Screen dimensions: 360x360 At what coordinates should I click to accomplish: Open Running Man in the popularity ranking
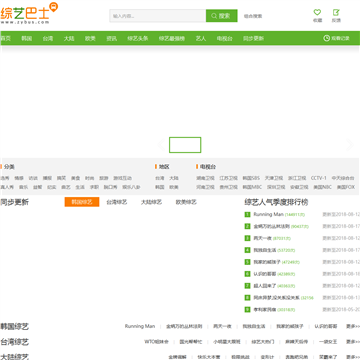pos(268,214)
